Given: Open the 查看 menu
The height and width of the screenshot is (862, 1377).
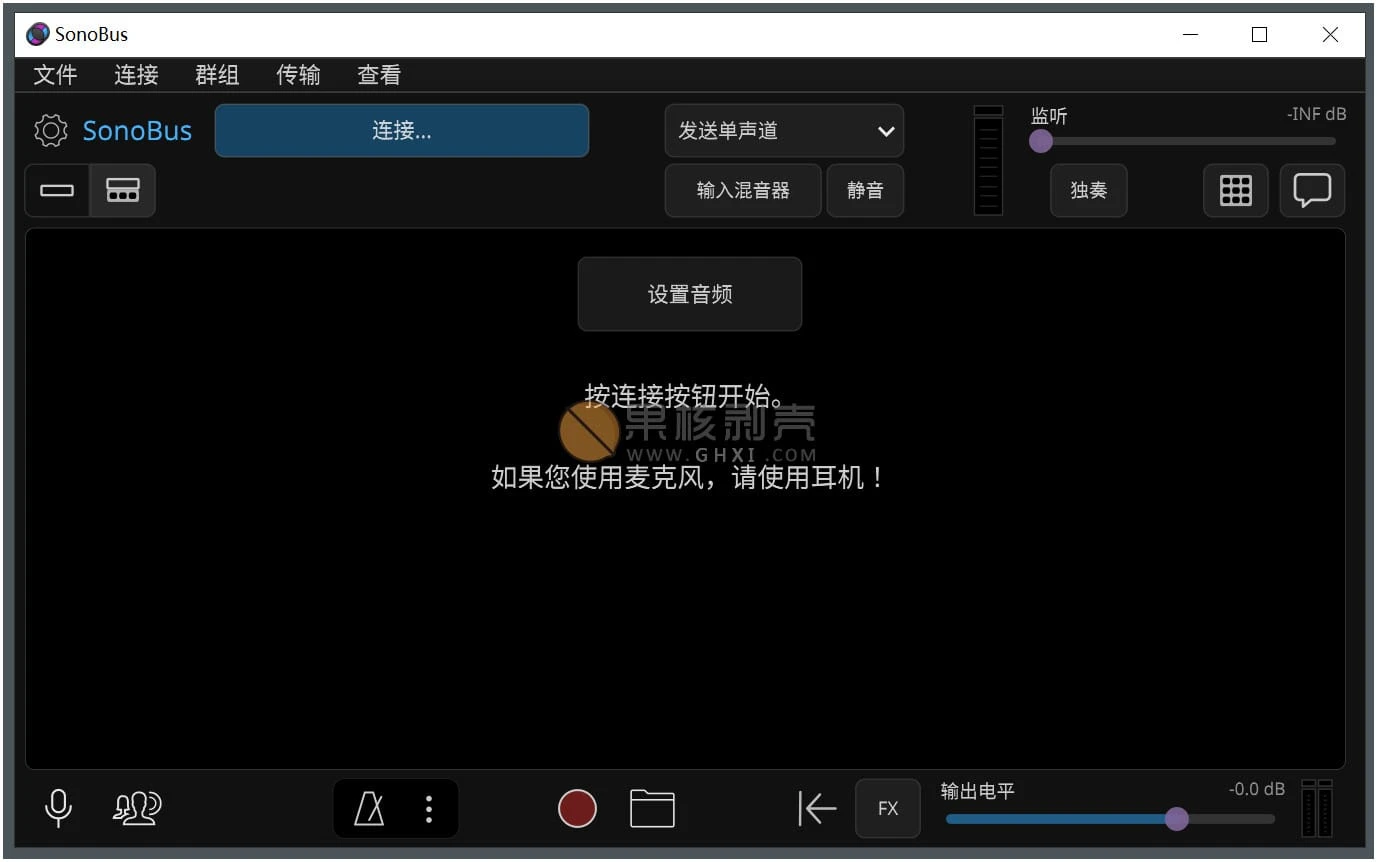Looking at the screenshot, I should coord(379,75).
